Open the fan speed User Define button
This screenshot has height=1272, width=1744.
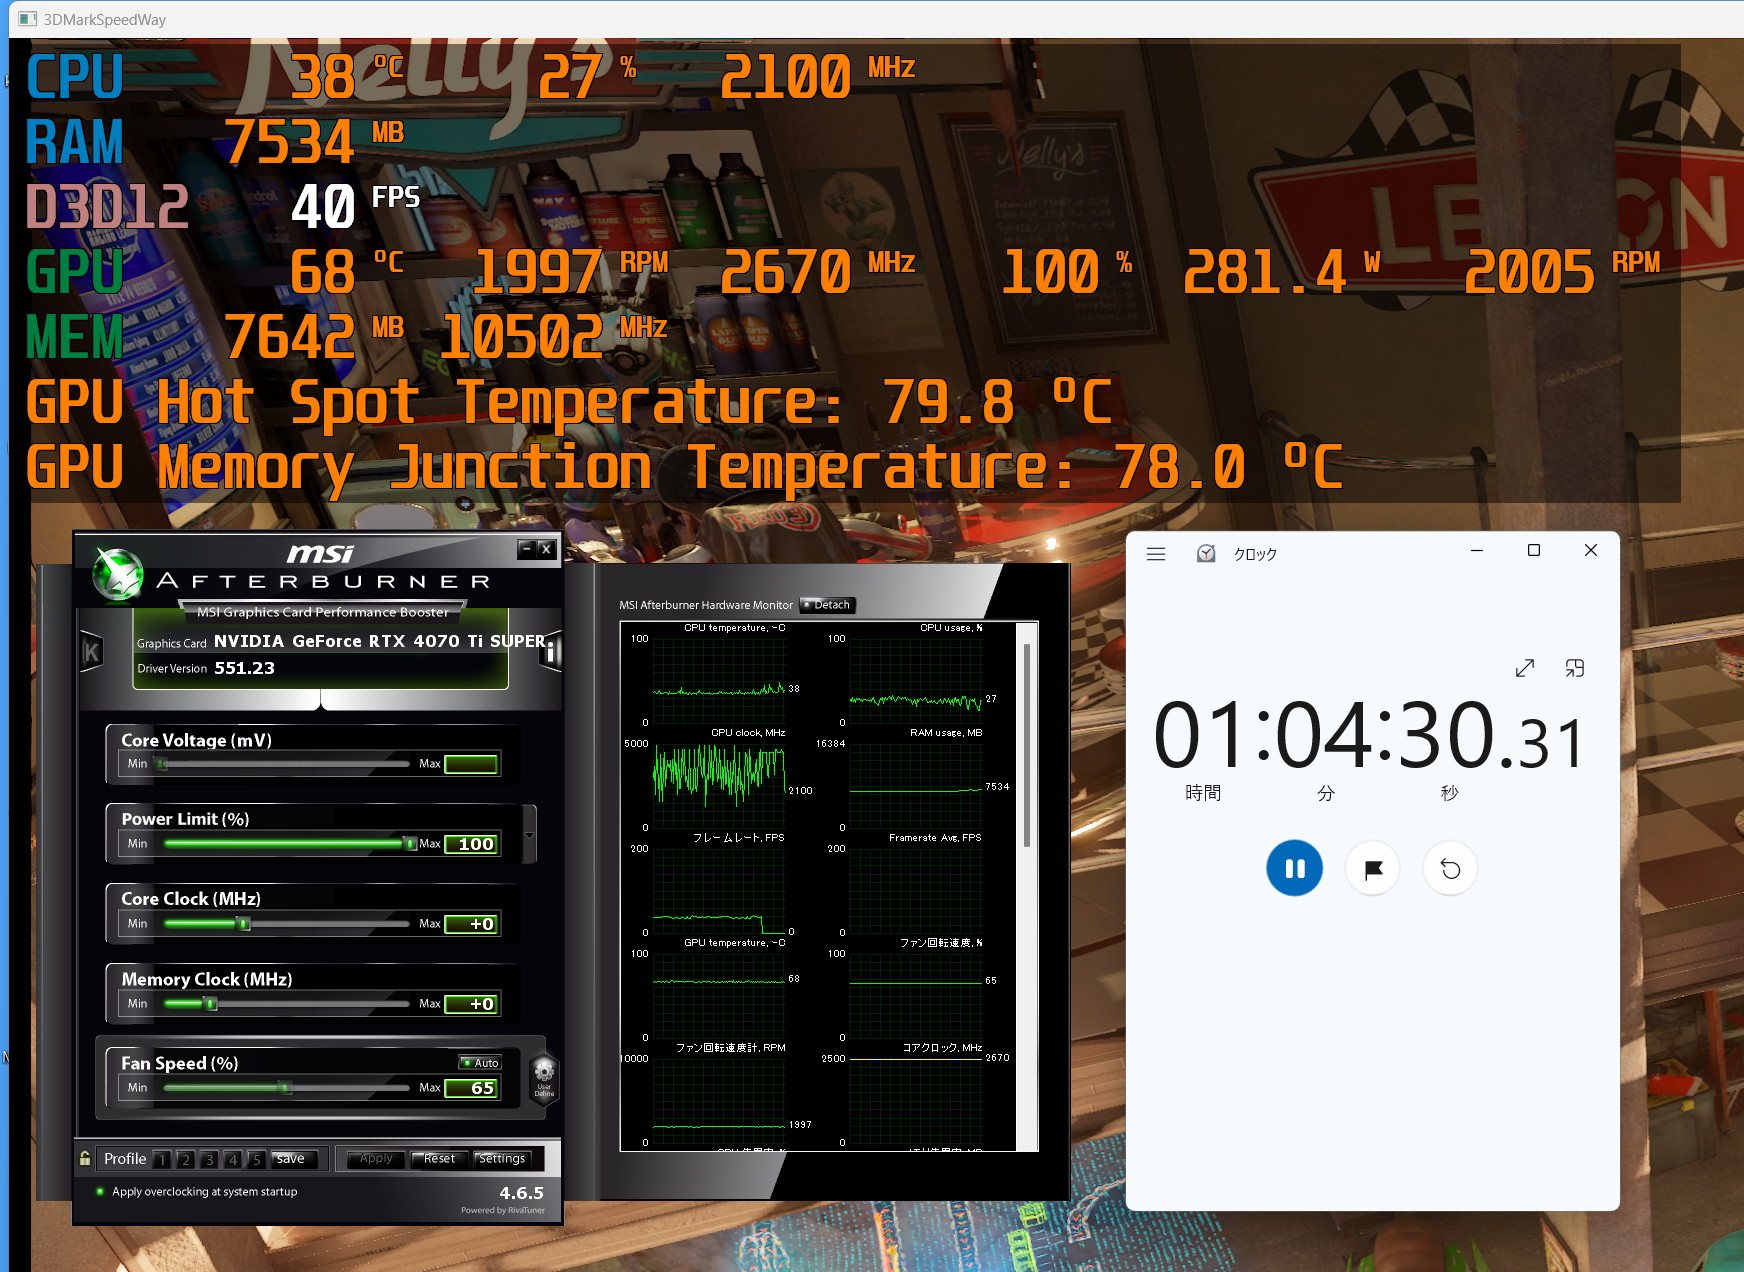[544, 1079]
